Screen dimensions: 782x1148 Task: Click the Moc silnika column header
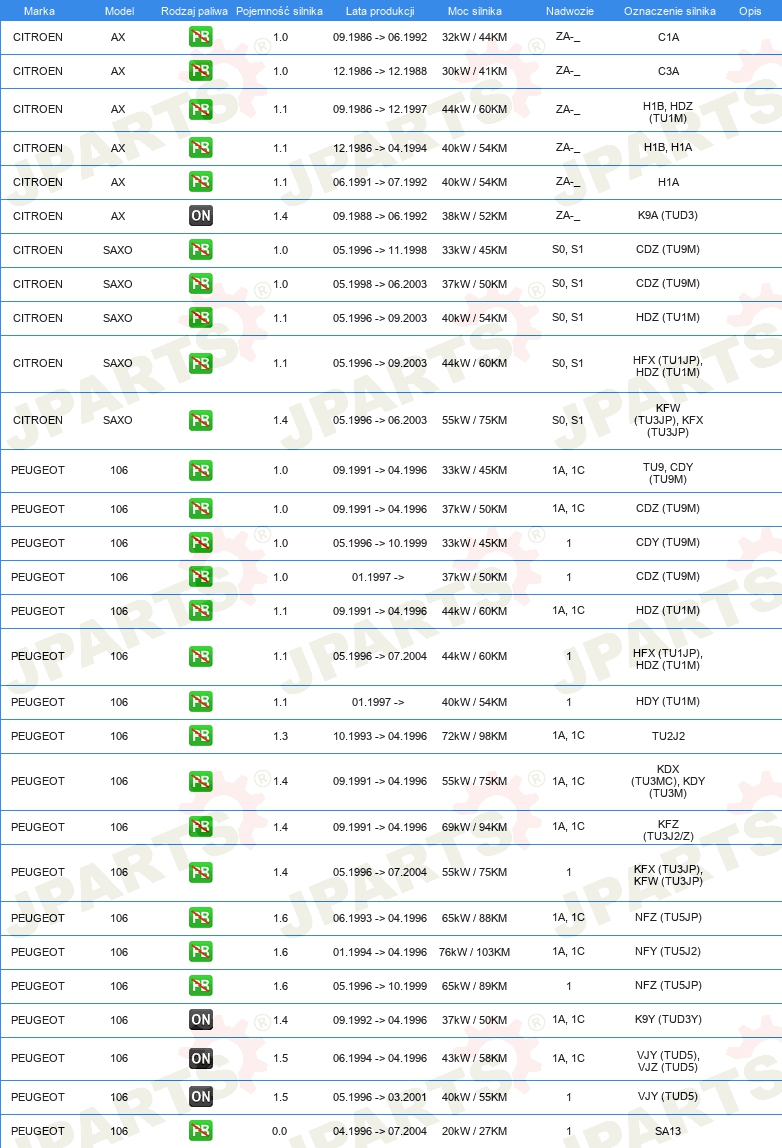[x=474, y=11]
